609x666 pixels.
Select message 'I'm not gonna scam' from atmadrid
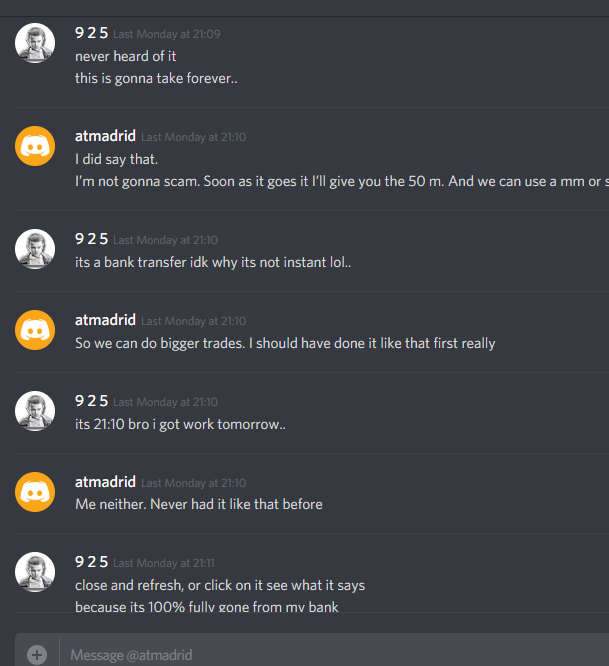pos(342,182)
